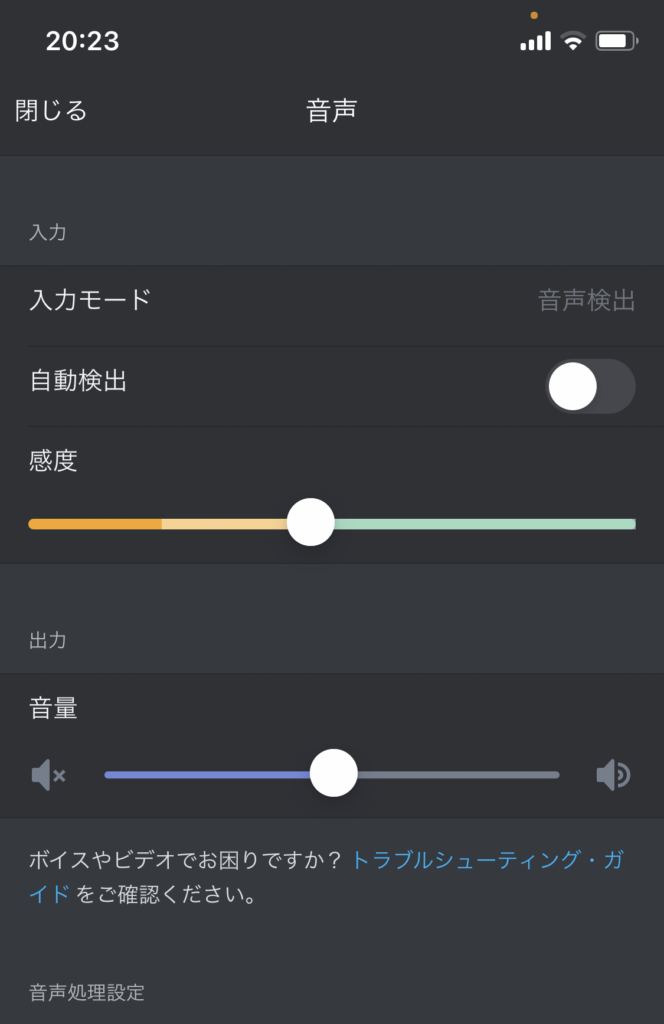
Task: Toggle the 自動検出 switch
Action: click(x=590, y=387)
